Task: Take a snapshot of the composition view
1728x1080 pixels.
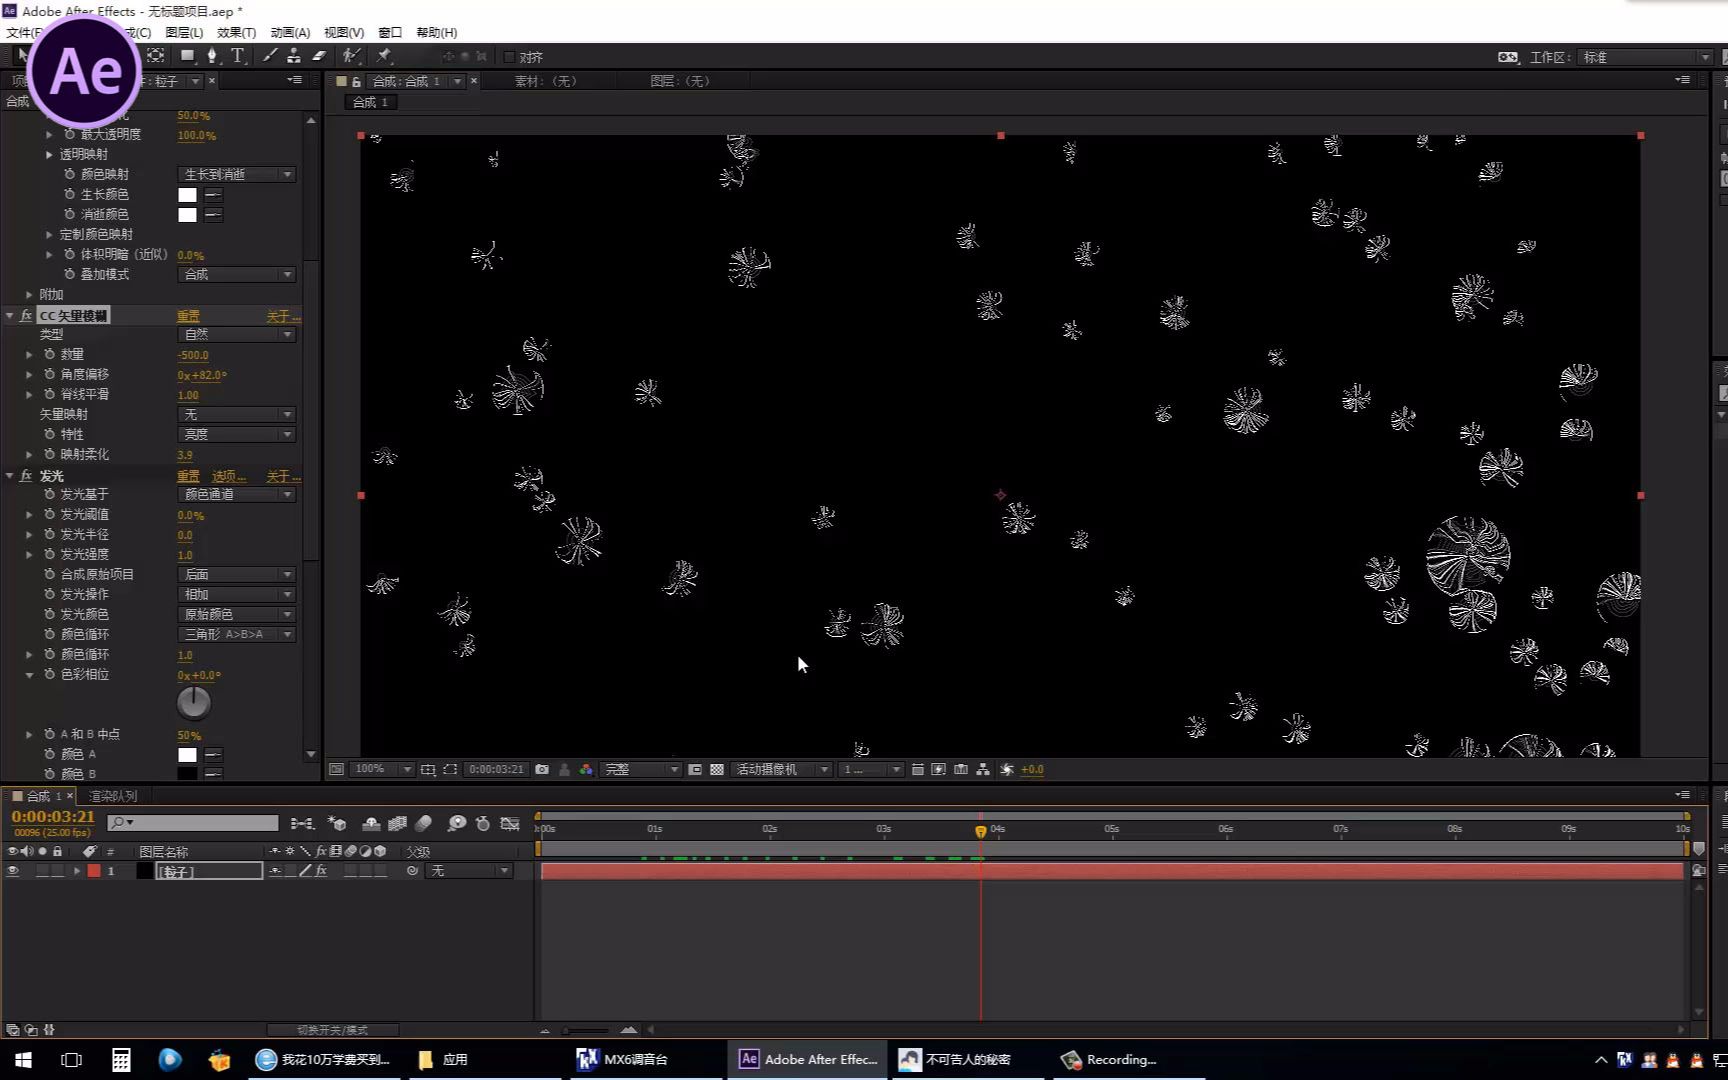Action: (x=542, y=769)
